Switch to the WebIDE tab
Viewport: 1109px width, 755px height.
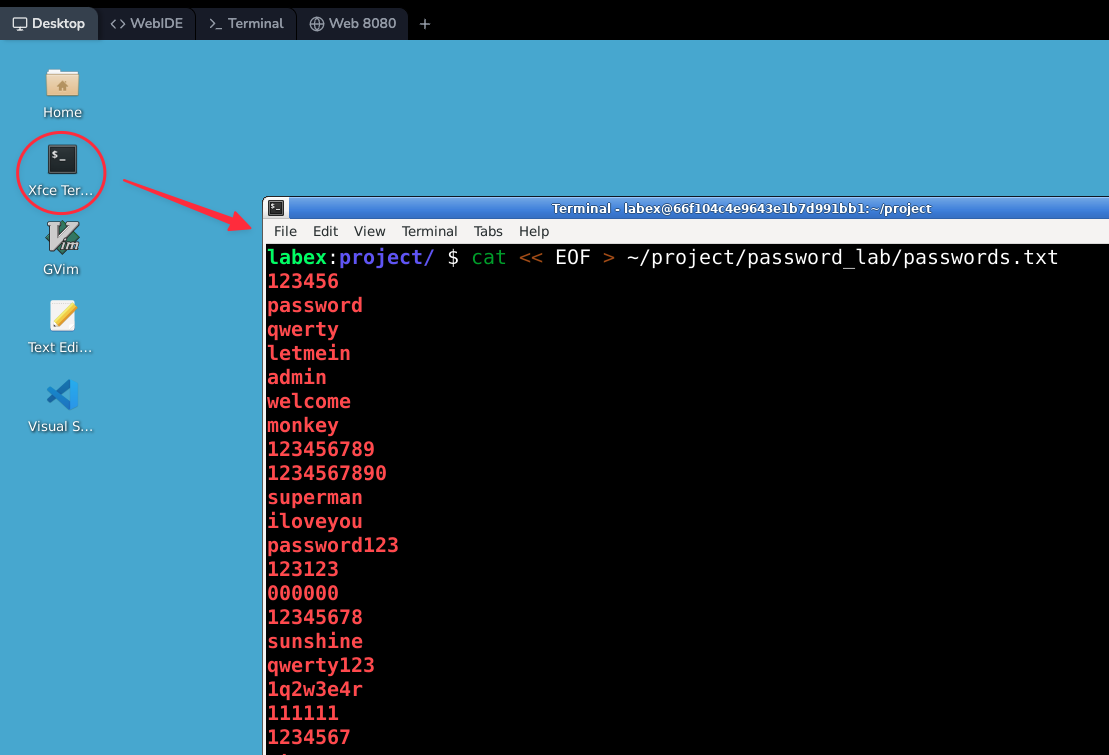click(146, 23)
